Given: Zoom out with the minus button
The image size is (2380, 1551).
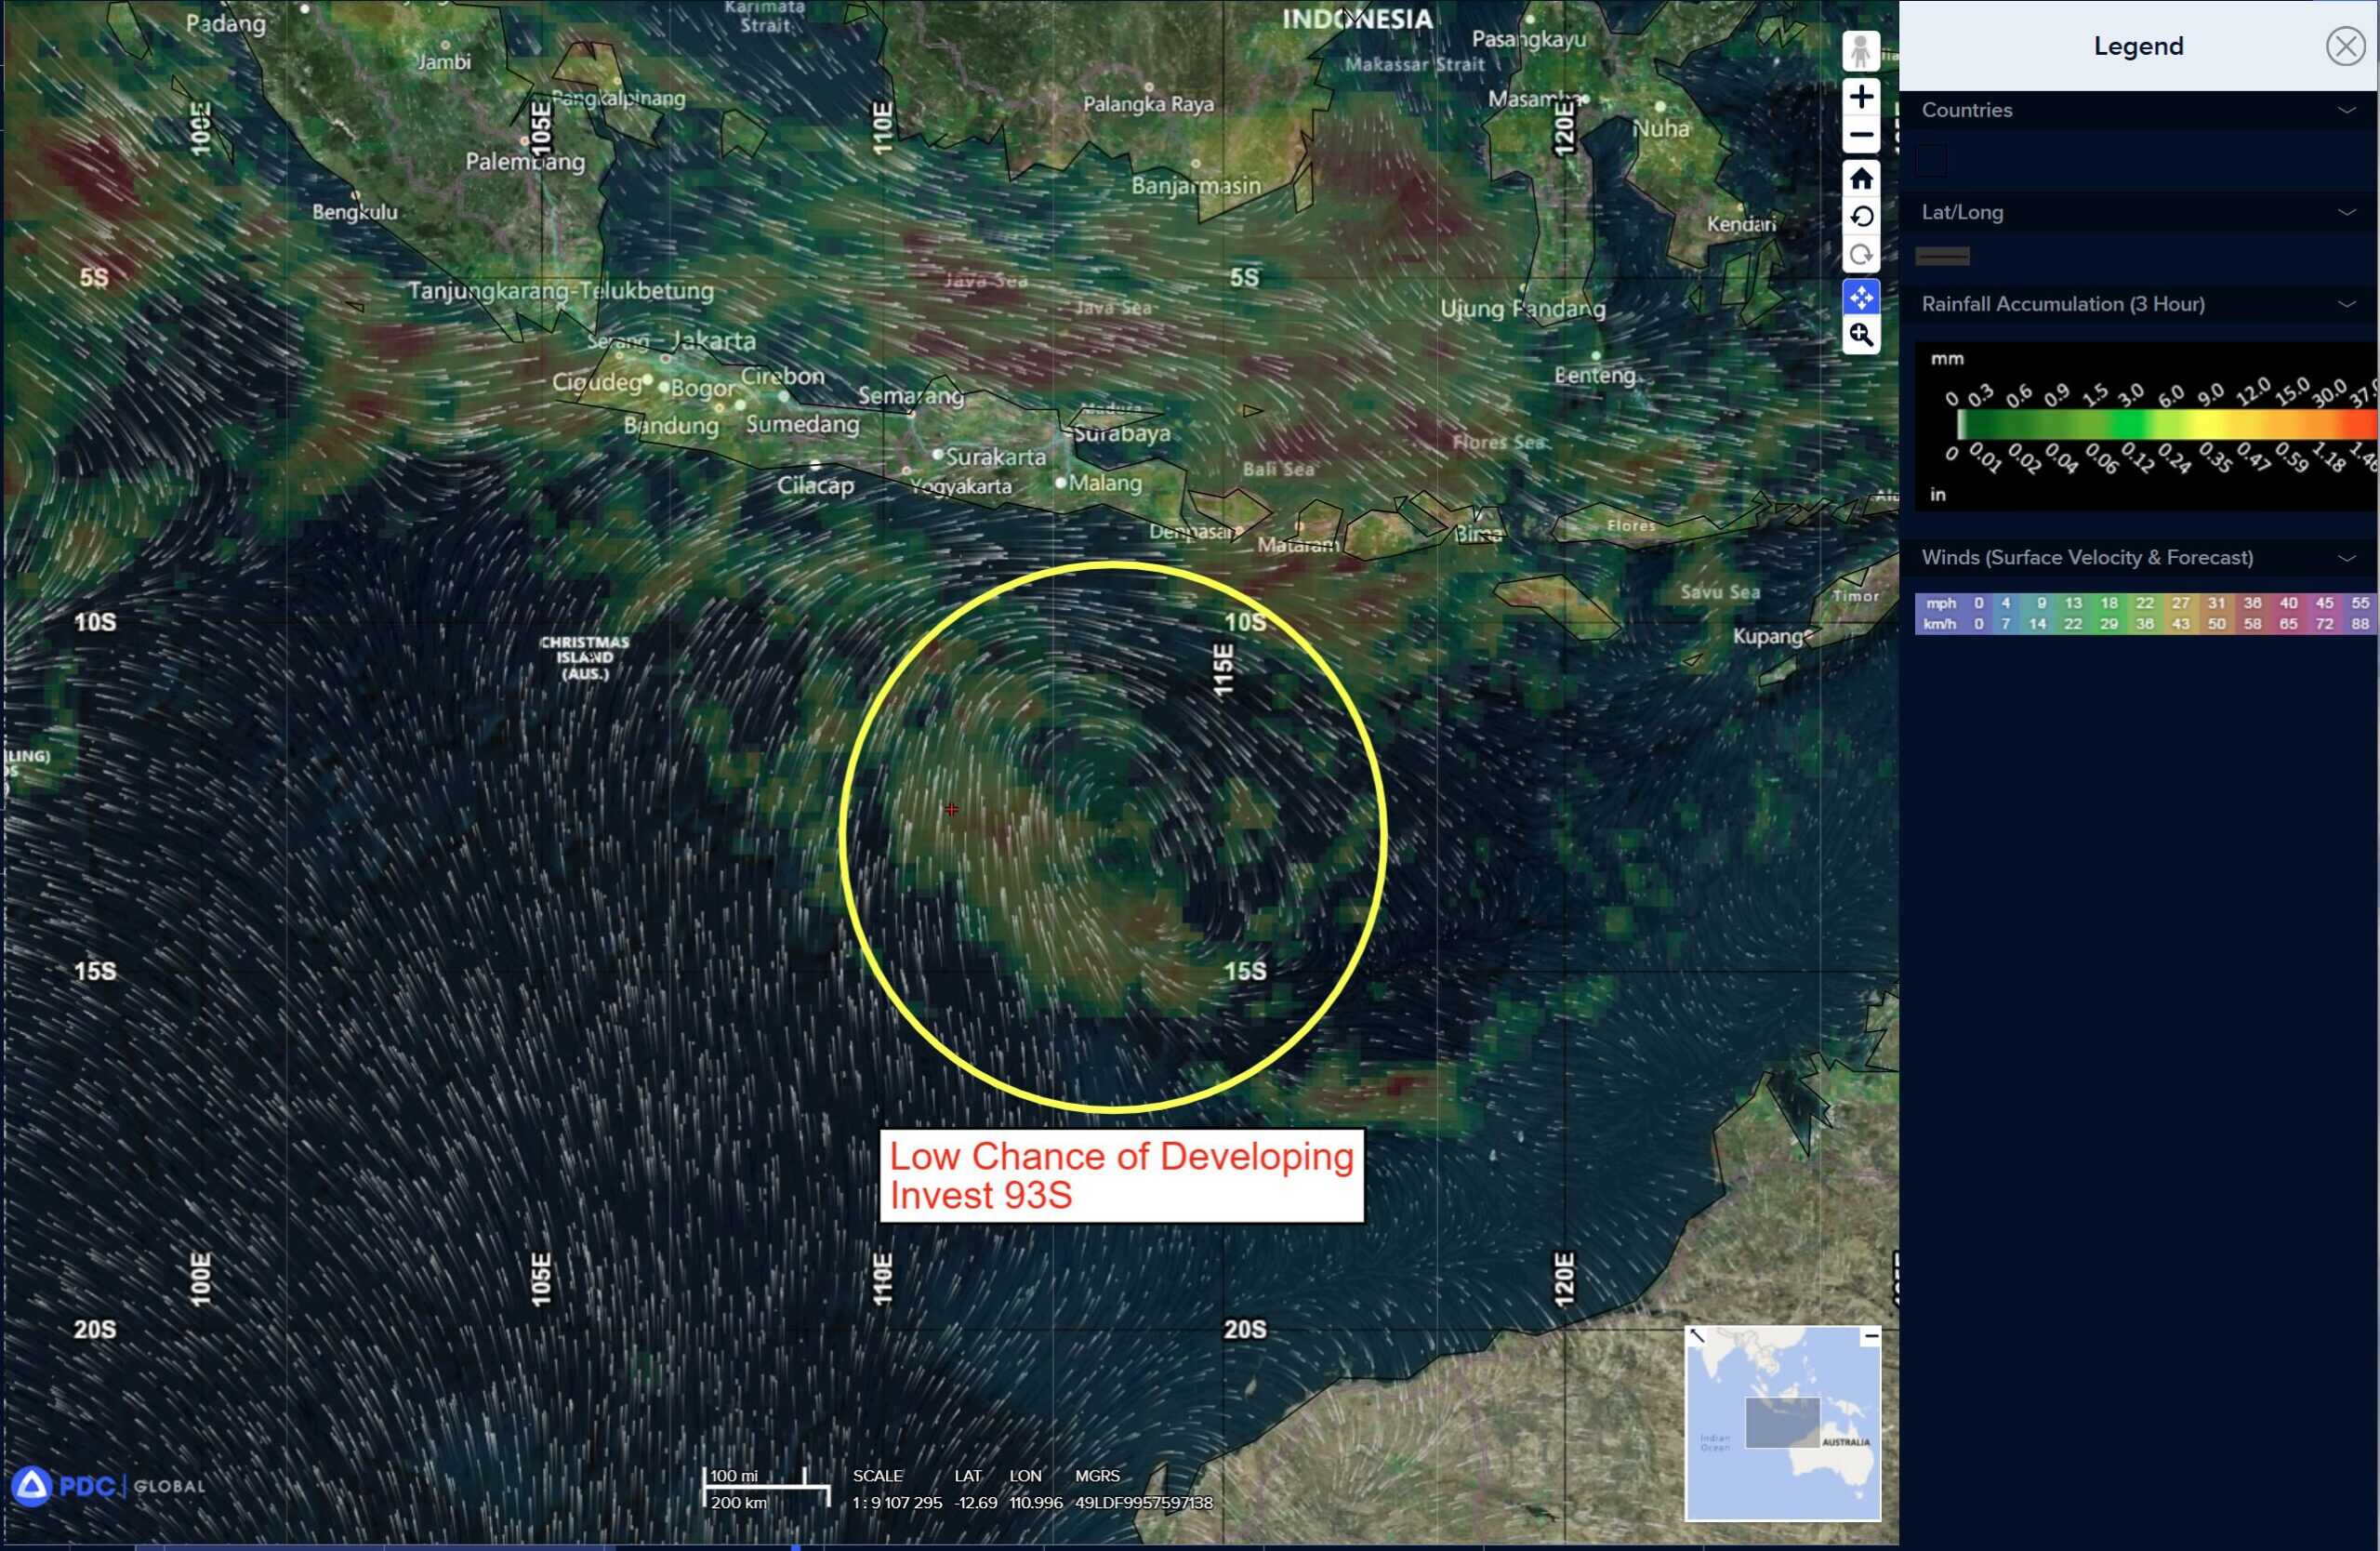Looking at the screenshot, I should pos(1860,135).
